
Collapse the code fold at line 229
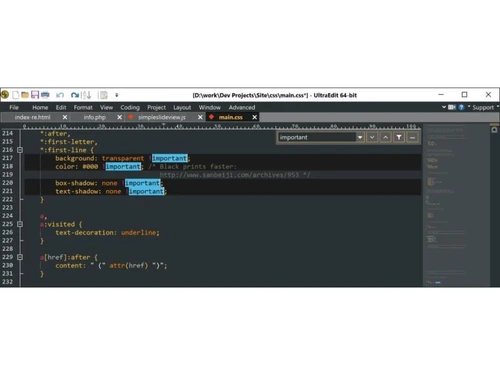[20, 257]
